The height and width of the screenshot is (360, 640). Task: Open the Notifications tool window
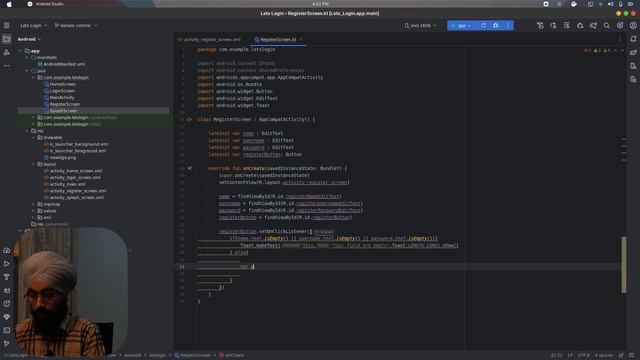pos(633,39)
